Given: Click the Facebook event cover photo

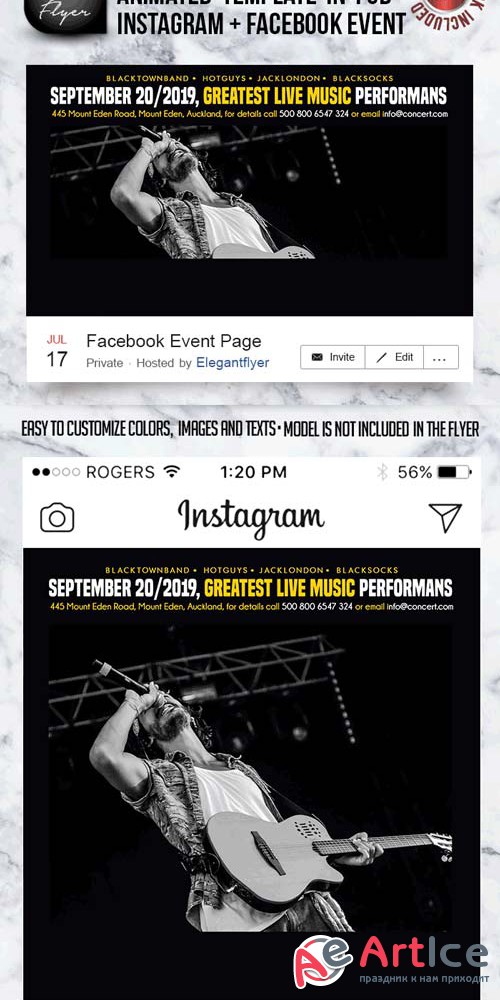Looking at the screenshot, I should (249, 190).
